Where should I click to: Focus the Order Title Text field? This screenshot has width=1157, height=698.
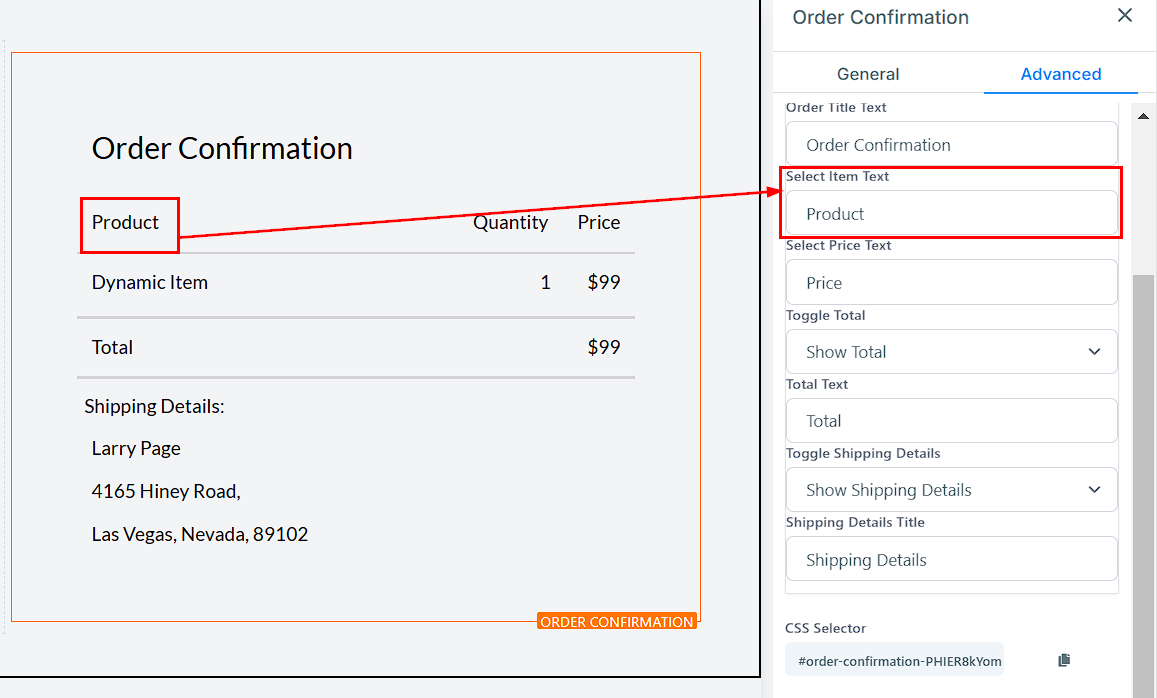[951, 145]
